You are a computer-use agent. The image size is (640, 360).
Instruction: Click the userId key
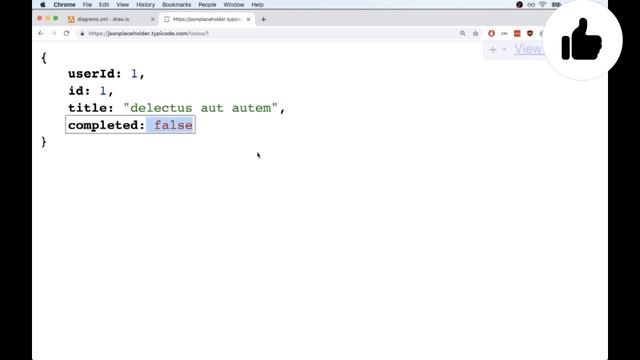click(94, 74)
